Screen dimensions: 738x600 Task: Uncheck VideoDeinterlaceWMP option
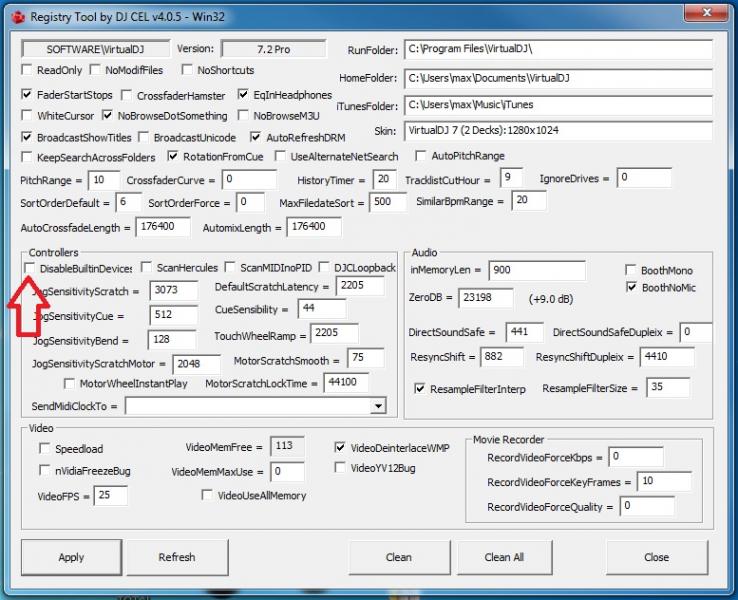click(341, 448)
